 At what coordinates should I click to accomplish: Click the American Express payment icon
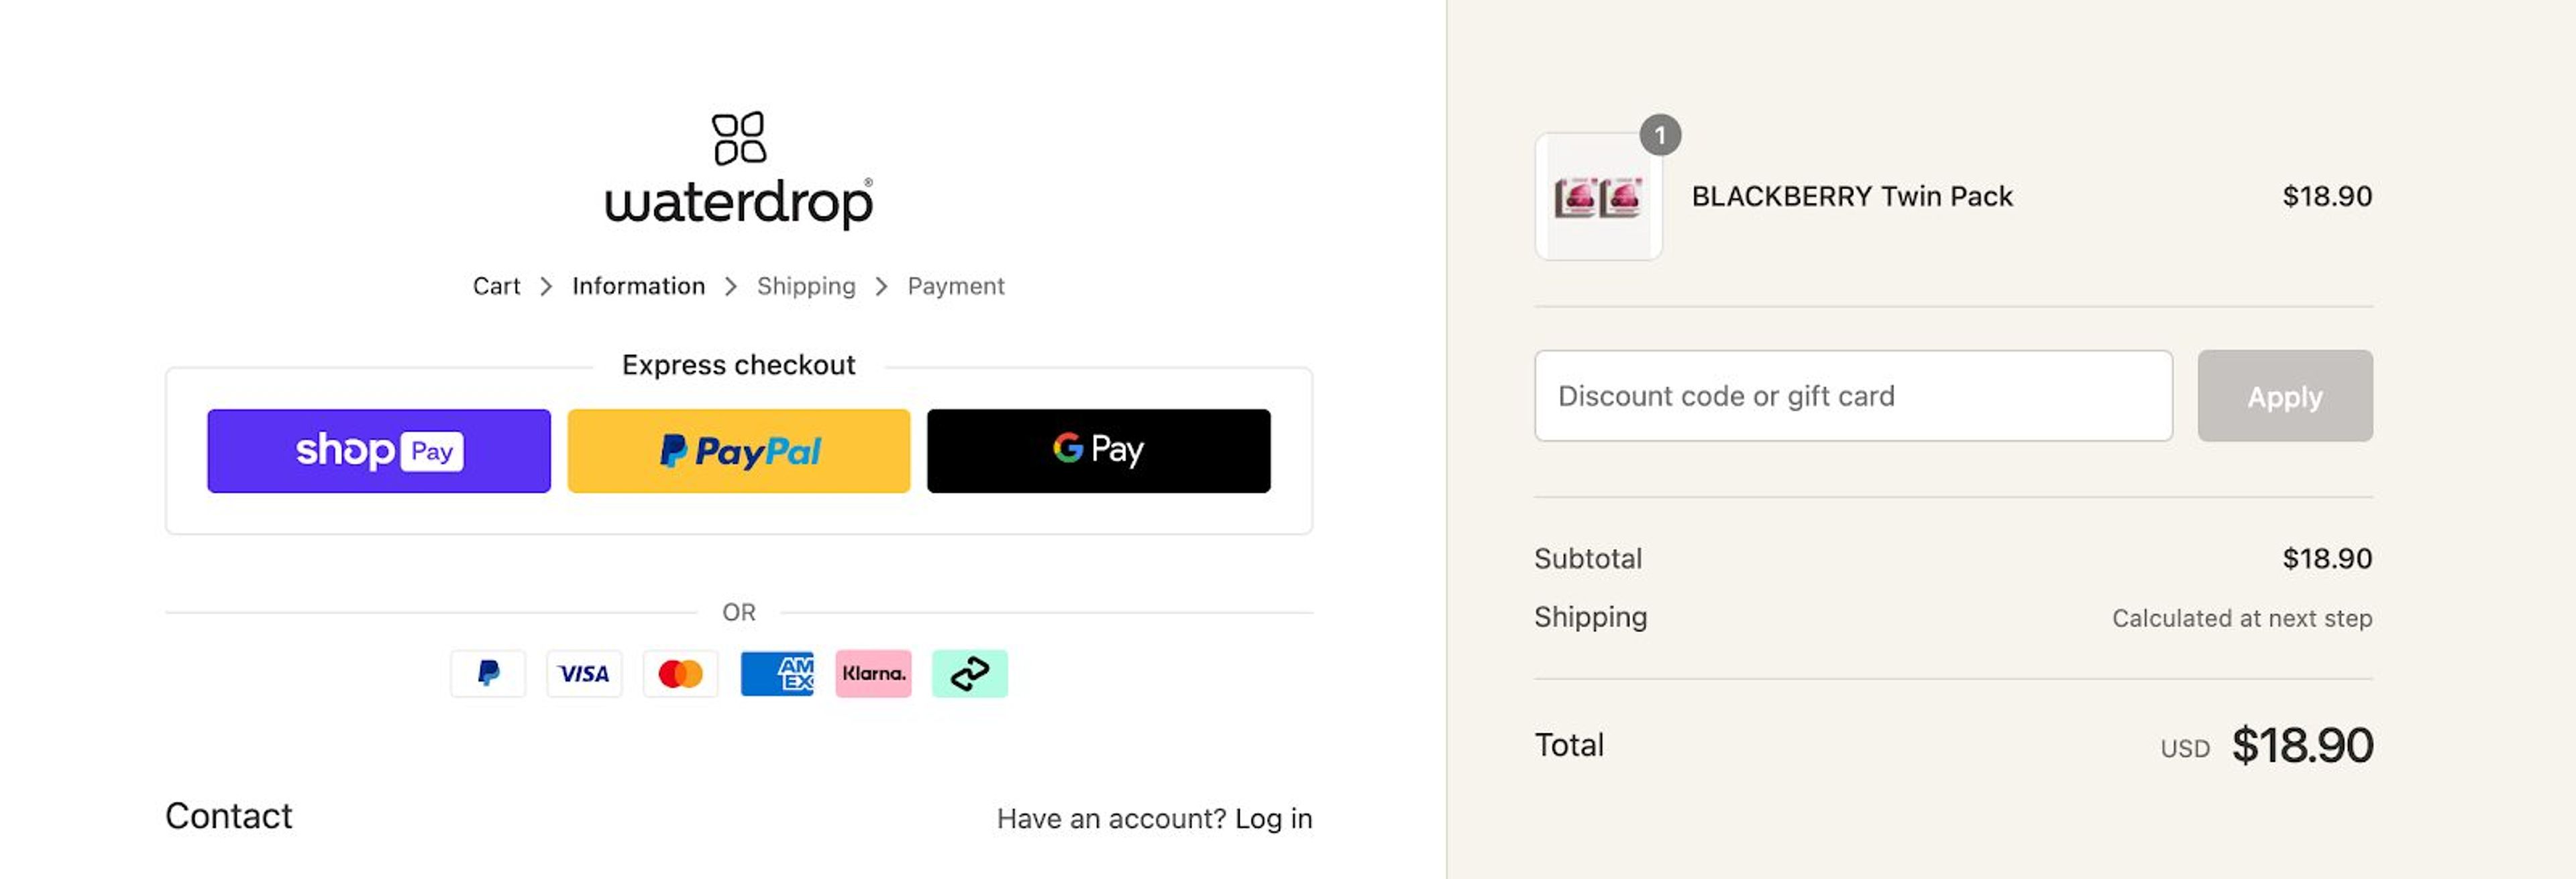tap(776, 673)
